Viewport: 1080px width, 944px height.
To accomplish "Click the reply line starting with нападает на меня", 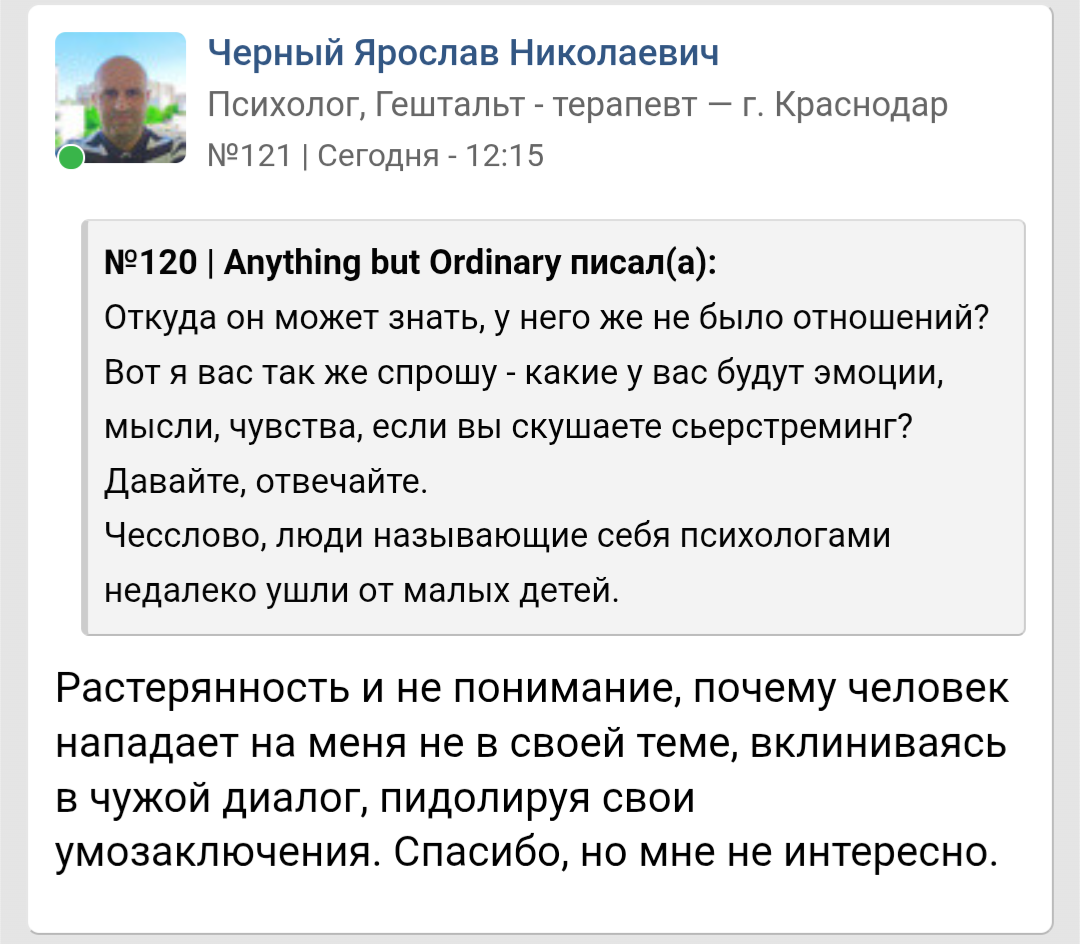I will point(531,743).
